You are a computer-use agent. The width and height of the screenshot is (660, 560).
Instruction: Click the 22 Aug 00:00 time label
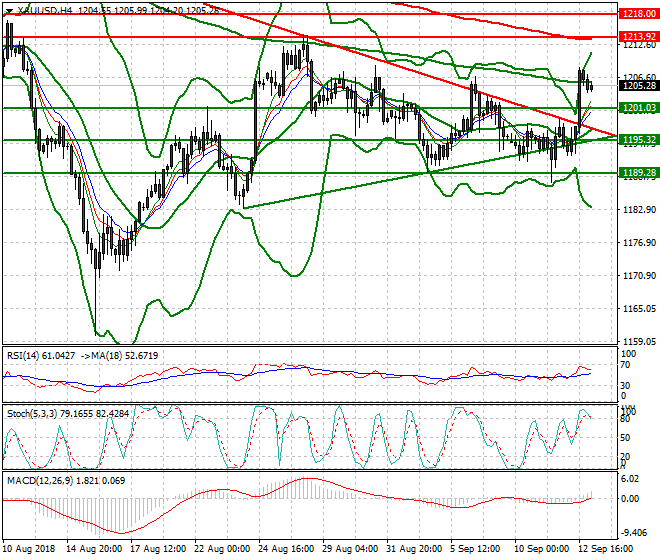click(222, 549)
